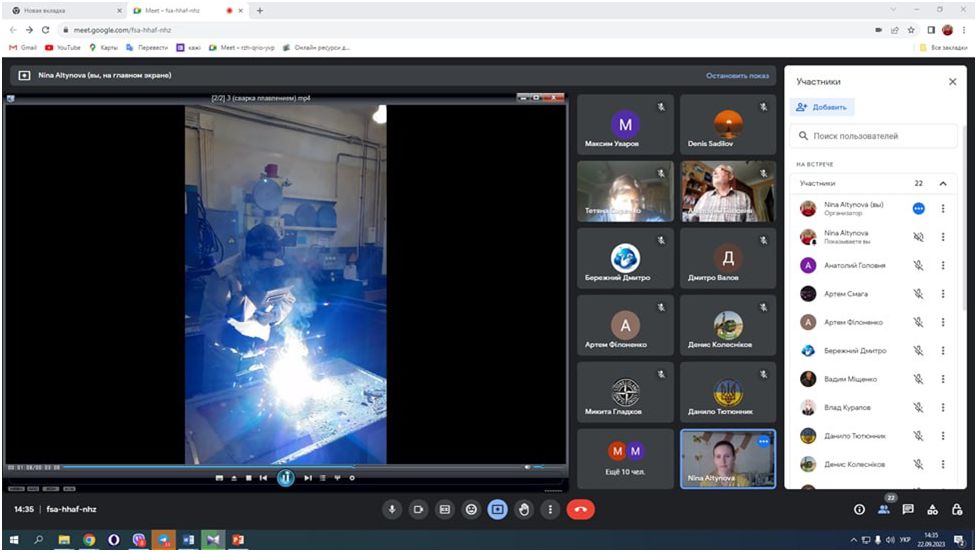This screenshot has width=977, height=552.
Task: Open options menu for Бережний Дмитро in list
Action: coord(943,351)
